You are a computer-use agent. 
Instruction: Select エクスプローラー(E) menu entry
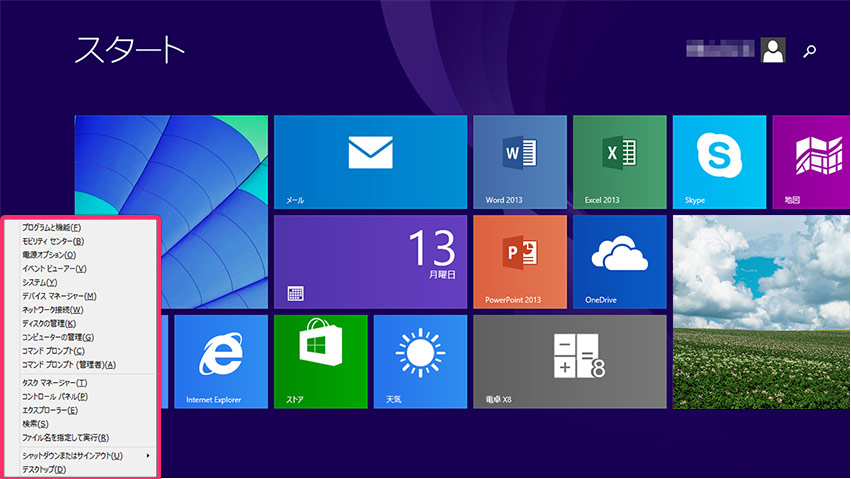(50, 410)
